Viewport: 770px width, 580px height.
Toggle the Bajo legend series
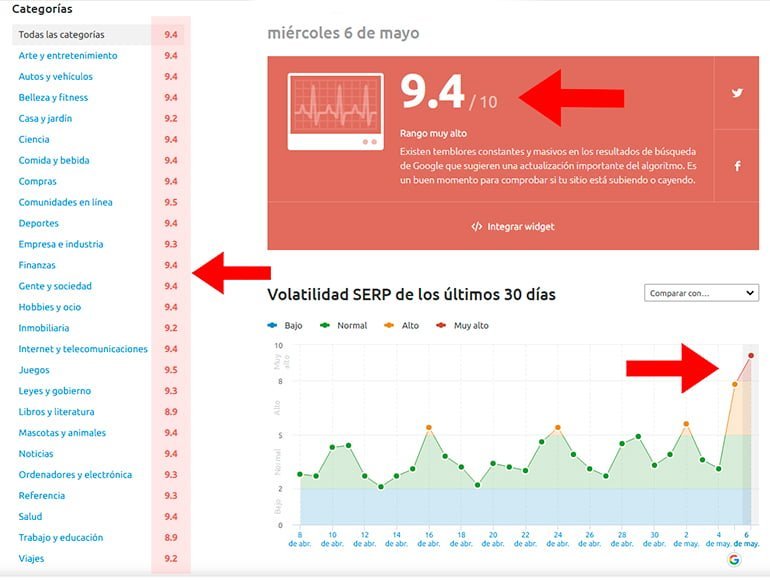(x=285, y=326)
